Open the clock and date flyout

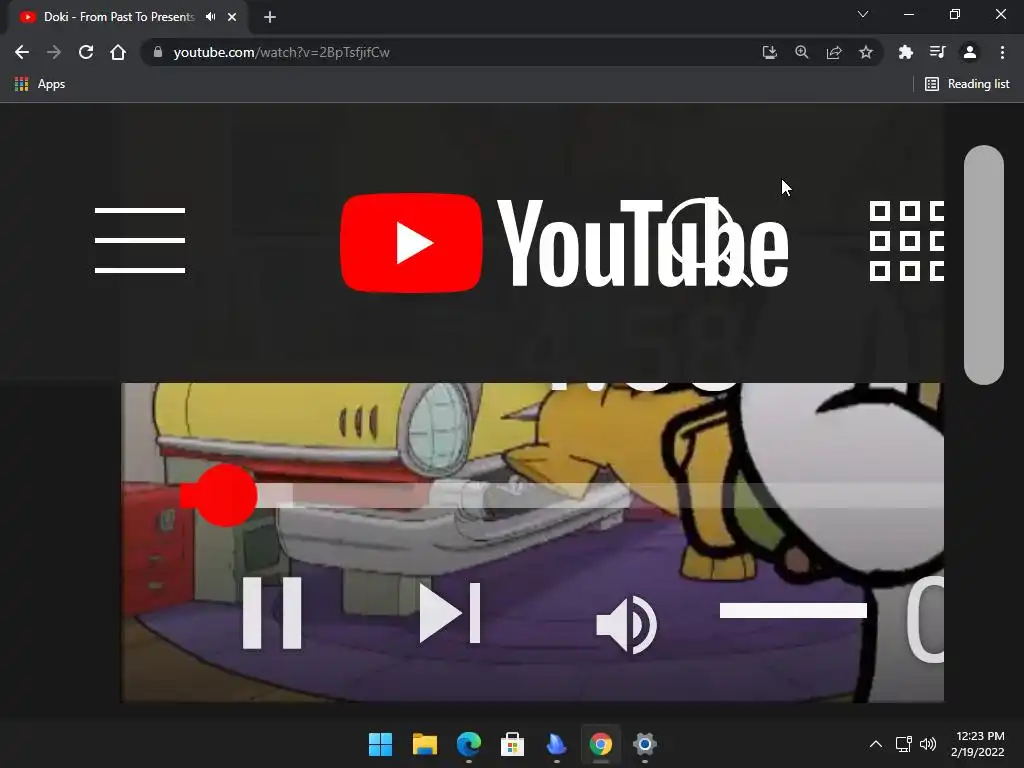coord(978,744)
